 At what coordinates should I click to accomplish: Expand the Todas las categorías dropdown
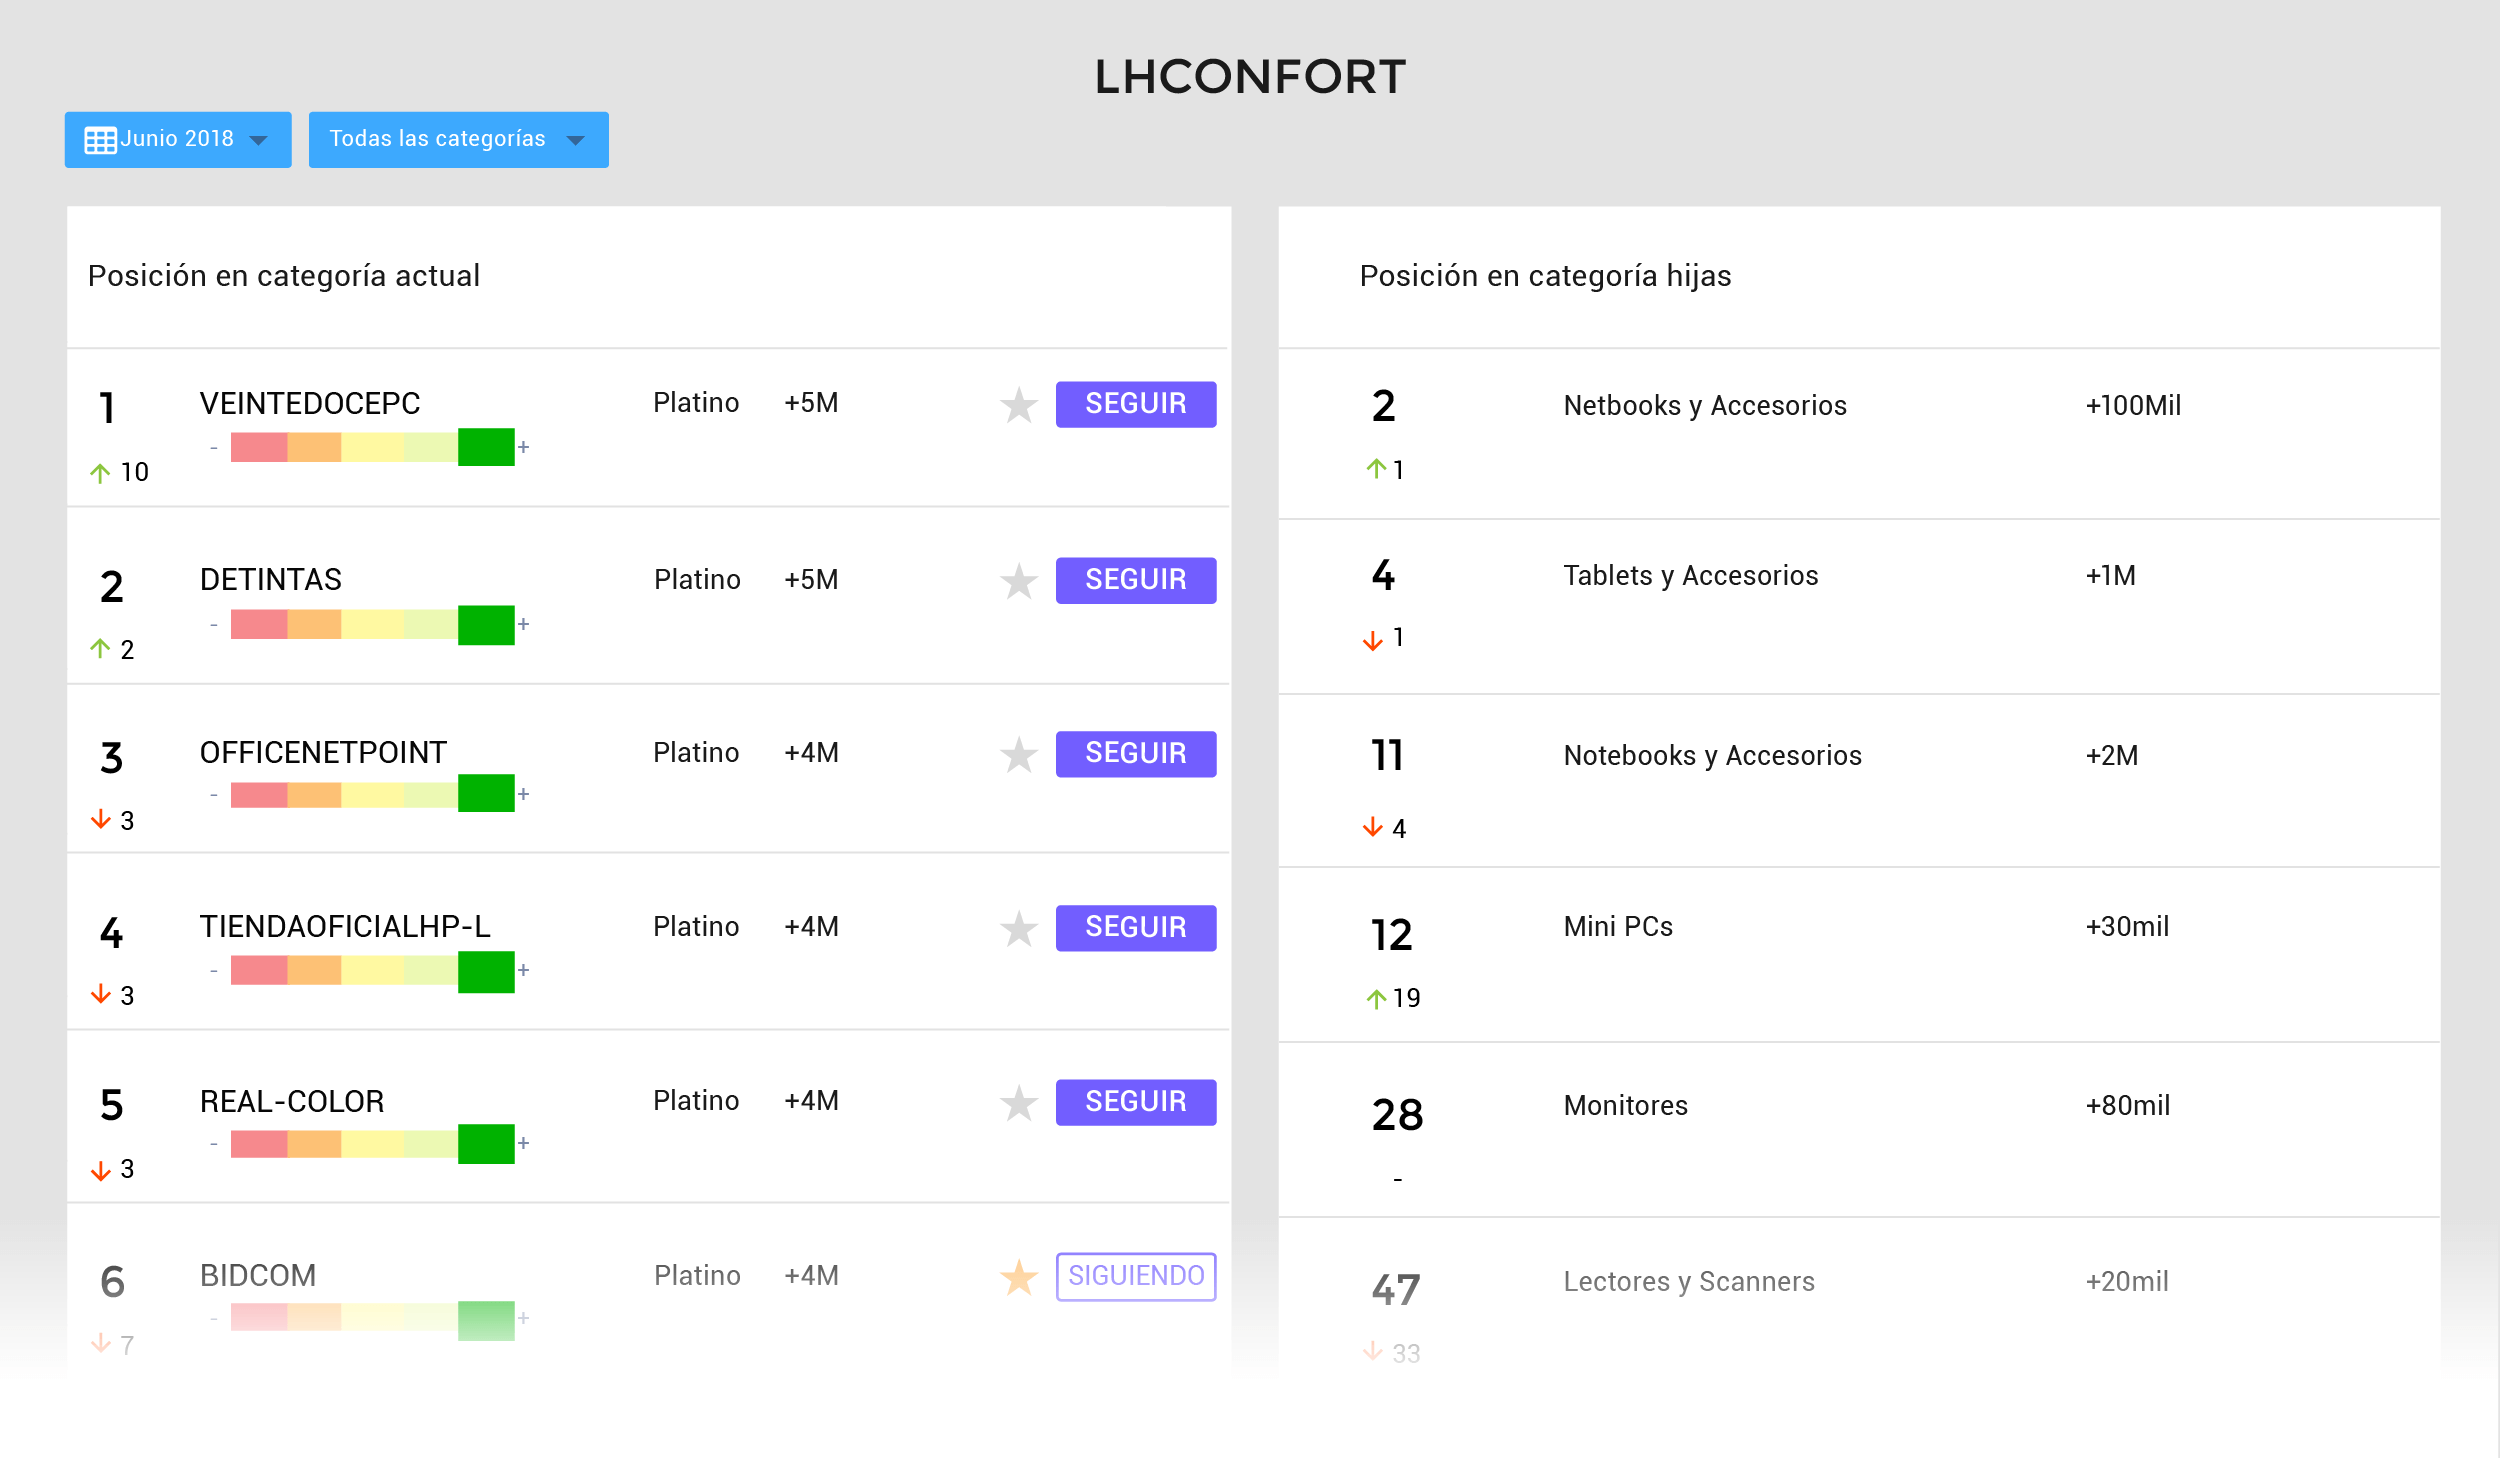[x=437, y=139]
